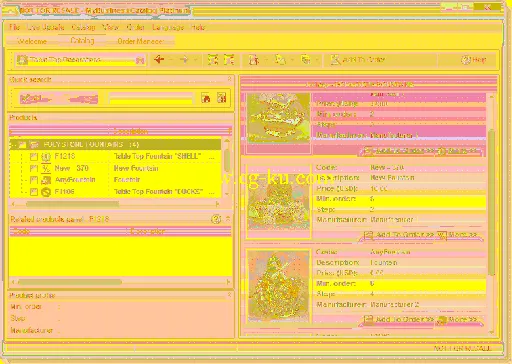The height and width of the screenshot is (364, 512).
Task: Collapse the Quick search panel
Action: (x=229, y=79)
